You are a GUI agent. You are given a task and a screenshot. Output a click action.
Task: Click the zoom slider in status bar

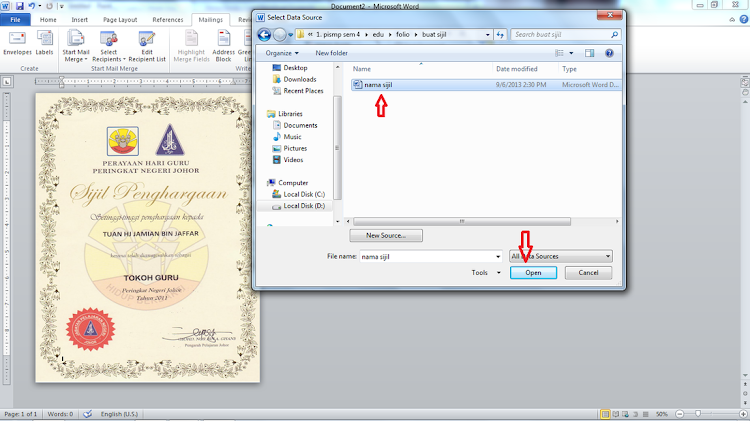[698, 414]
